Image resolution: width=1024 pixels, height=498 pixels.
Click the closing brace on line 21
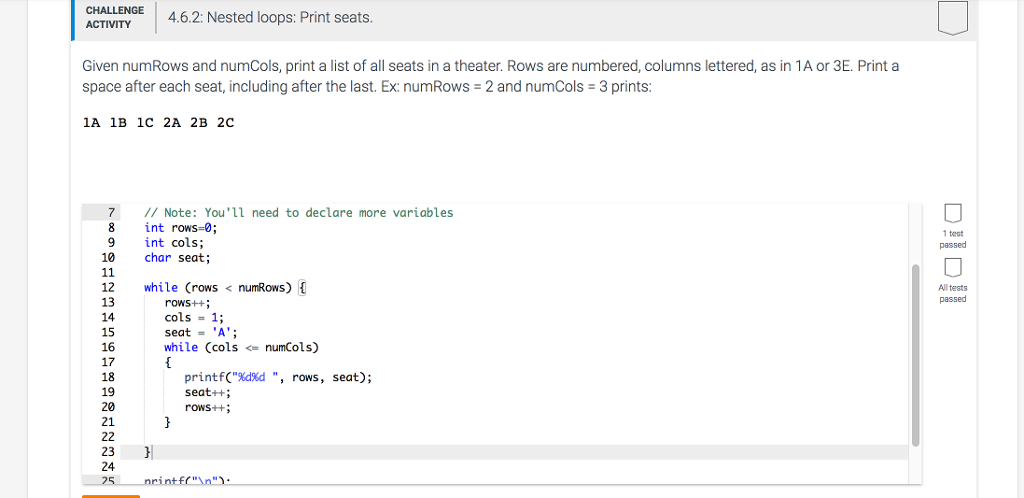(168, 422)
